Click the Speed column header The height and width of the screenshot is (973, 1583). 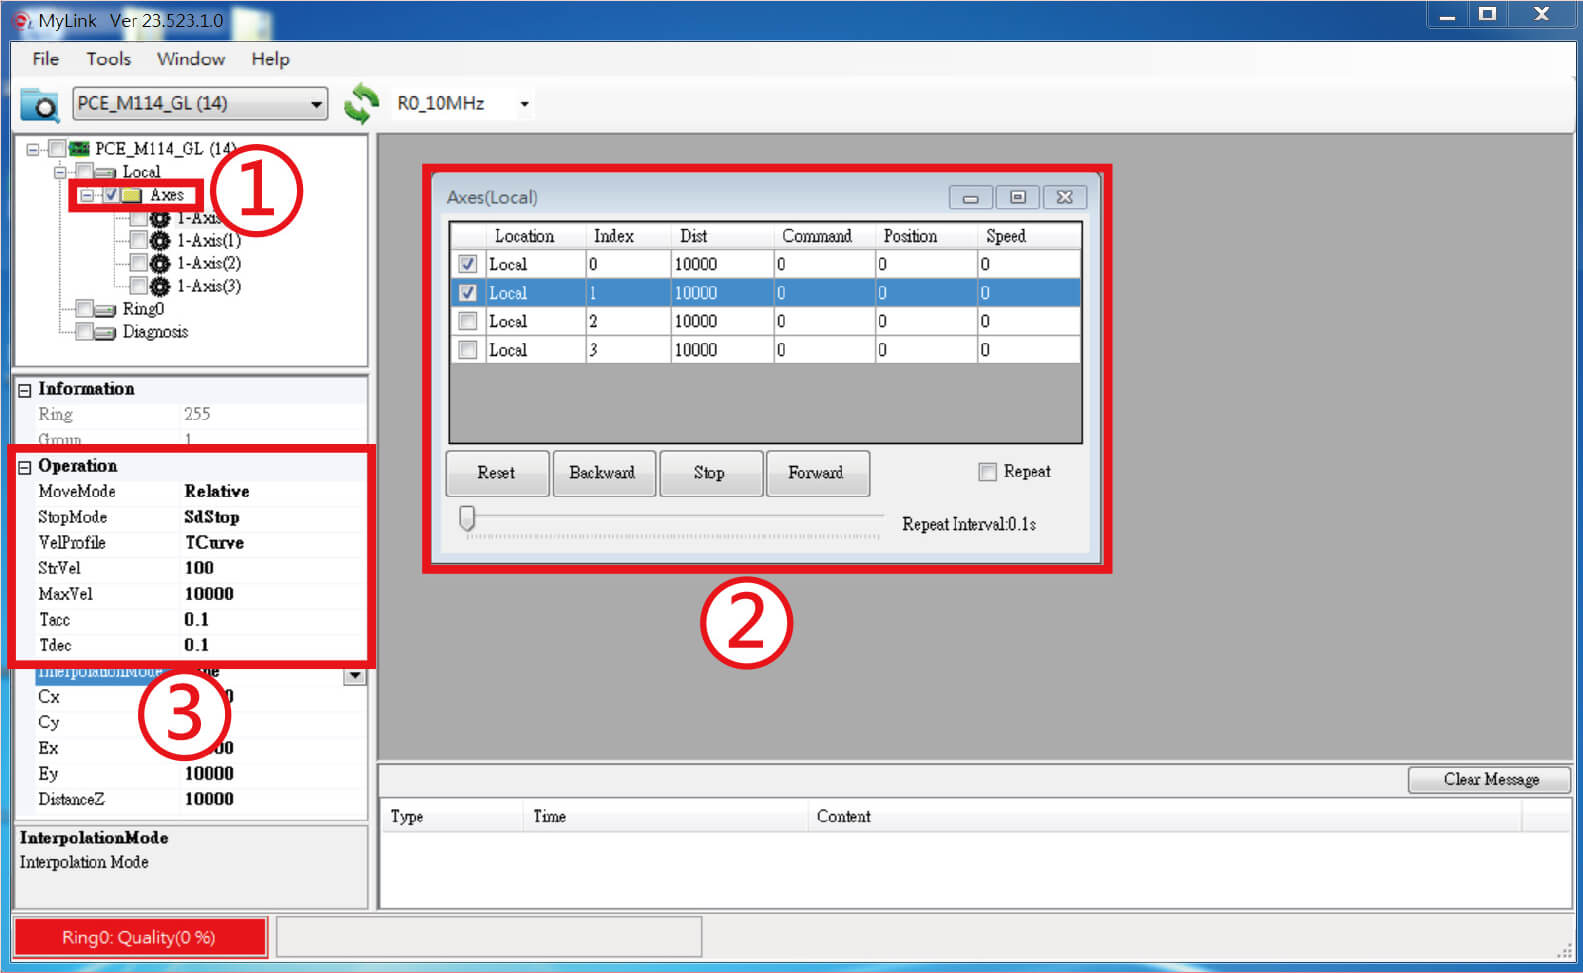coord(1029,237)
